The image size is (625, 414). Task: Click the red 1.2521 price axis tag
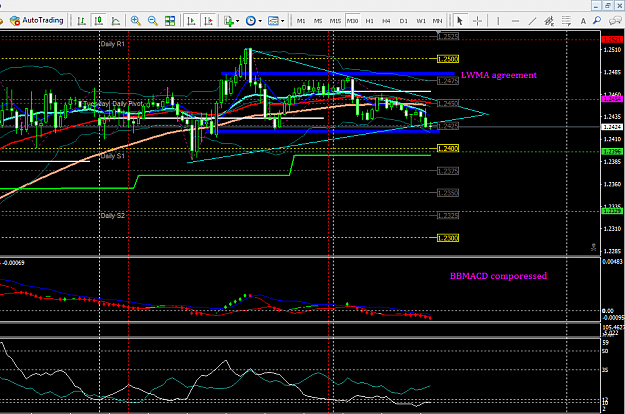pos(612,39)
